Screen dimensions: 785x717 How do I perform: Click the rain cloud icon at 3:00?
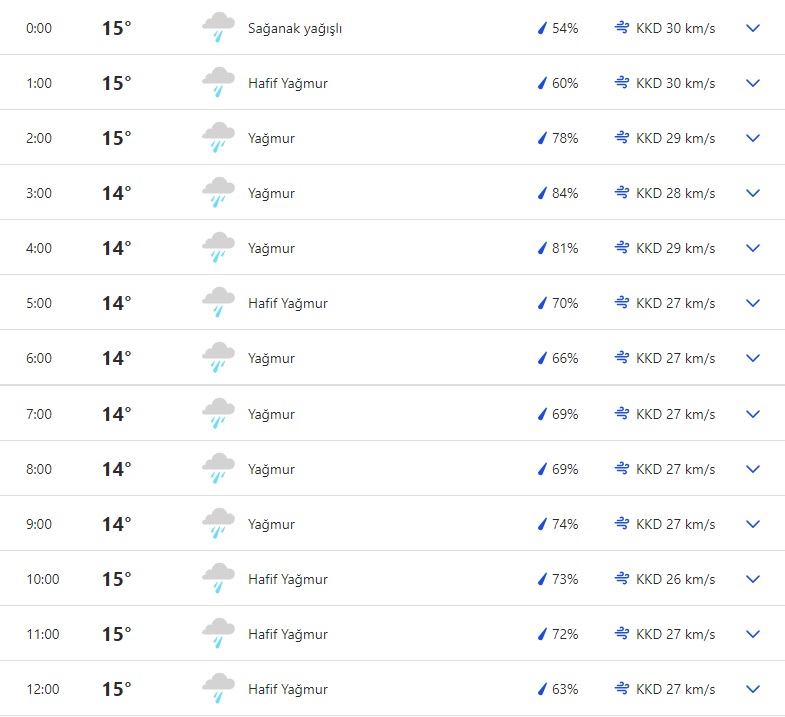[x=218, y=193]
